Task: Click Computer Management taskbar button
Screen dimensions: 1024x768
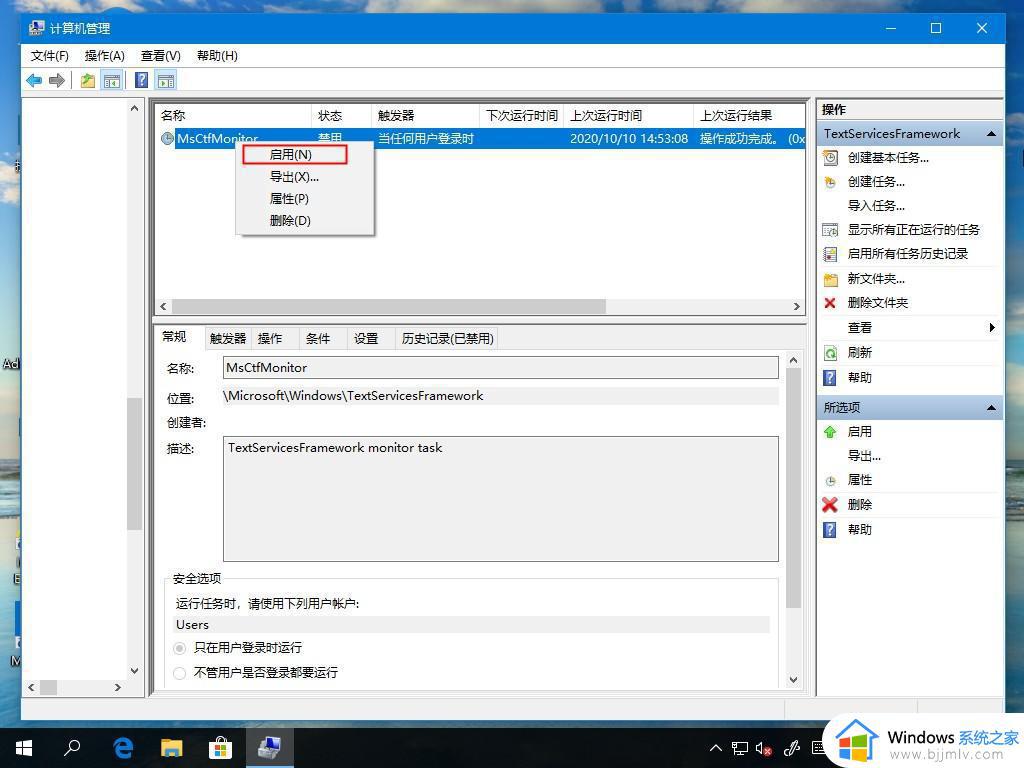Action: (x=269, y=748)
